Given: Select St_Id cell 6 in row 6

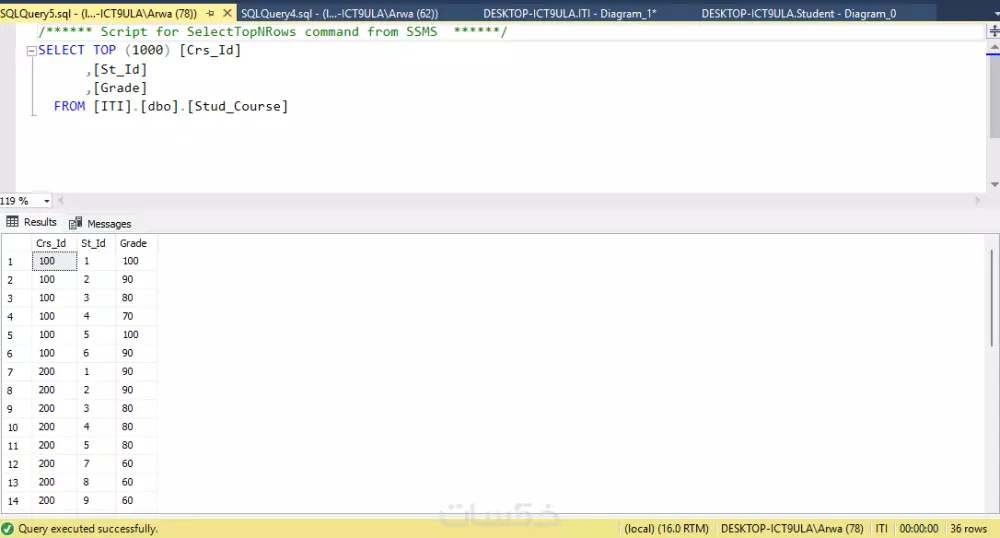Looking at the screenshot, I should pyautogui.click(x=96, y=353).
